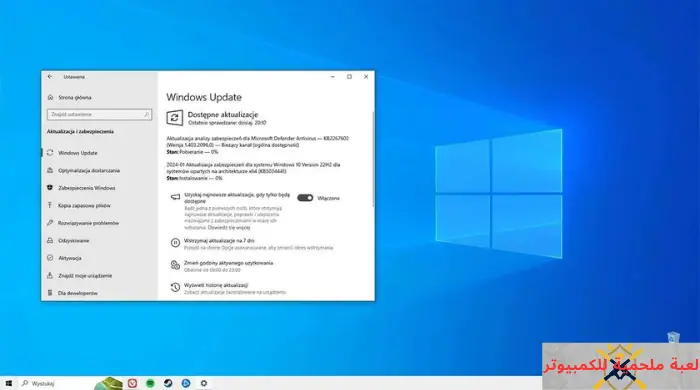Click the Znajdź ustawienie search field
Image resolution: width=700 pixels, height=390 pixels.
pyautogui.click(x=99, y=115)
